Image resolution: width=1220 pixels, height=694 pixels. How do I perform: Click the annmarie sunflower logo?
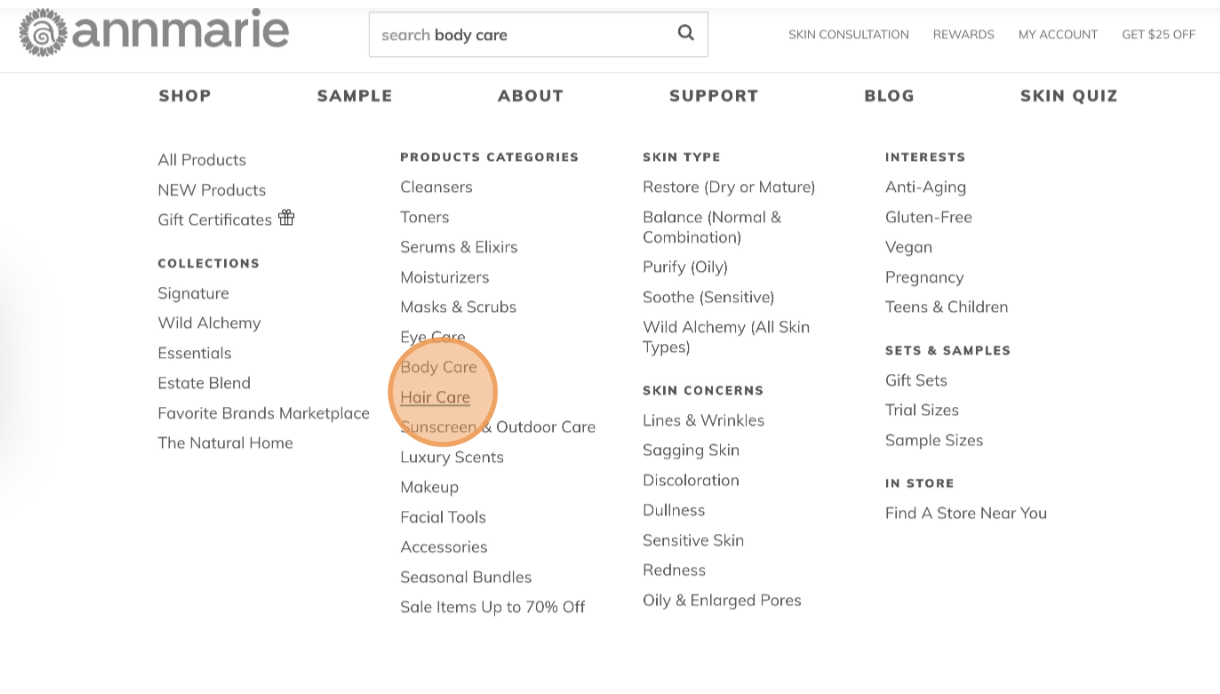(43, 33)
